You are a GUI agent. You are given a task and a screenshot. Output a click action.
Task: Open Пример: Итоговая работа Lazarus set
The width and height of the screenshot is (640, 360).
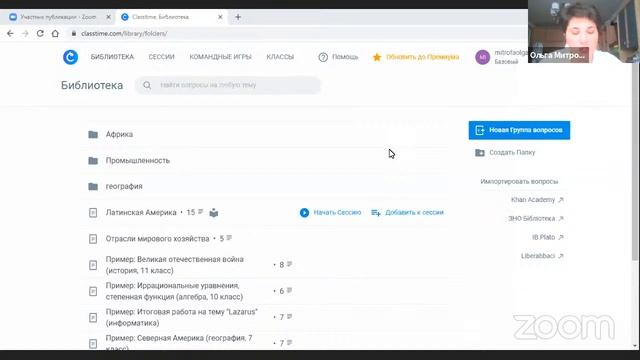(x=182, y=317)
